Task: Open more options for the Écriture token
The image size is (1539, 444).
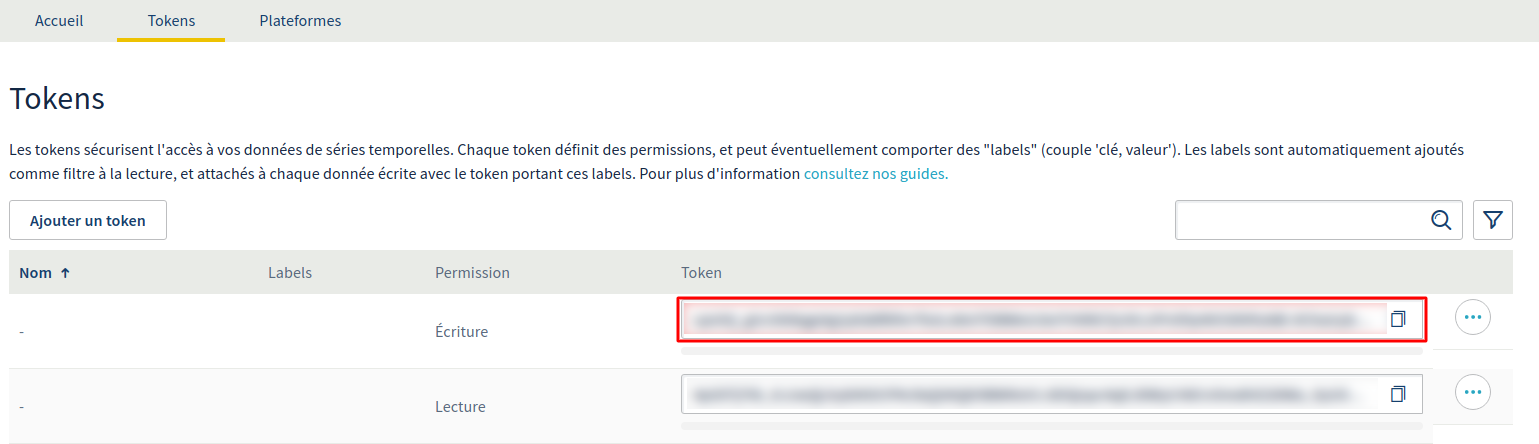Action: coord(1472,317)
